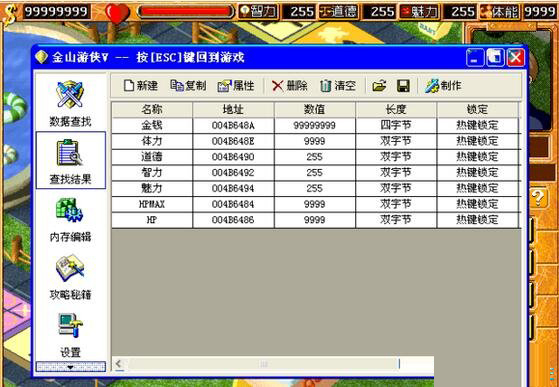Click 双字节 length in the 体力 row
559x387 pixels.
[x=396, y=141]
